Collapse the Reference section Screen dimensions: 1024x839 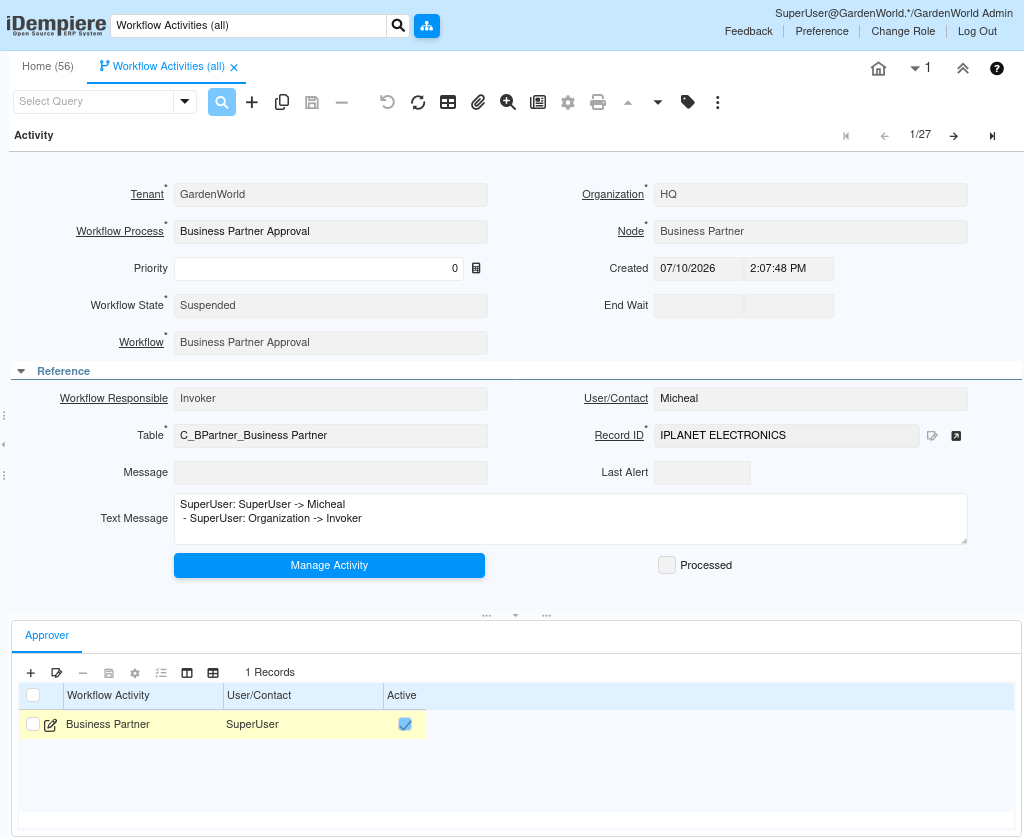21,372
